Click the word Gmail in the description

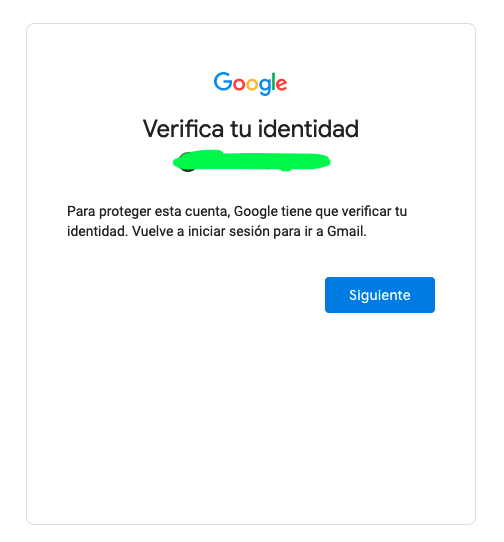click(x=347, y=231)
